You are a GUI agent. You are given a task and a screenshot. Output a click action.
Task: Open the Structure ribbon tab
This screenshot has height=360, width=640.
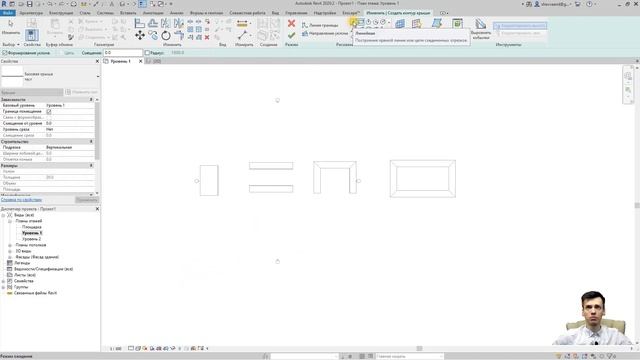coord(61,13)
